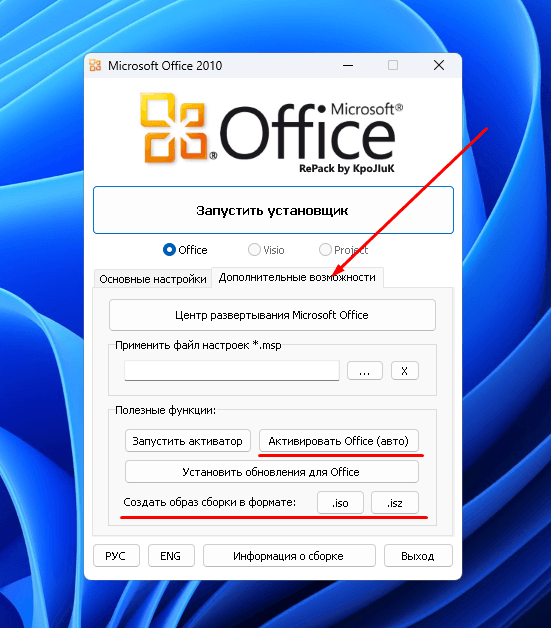The image size is (551, 628).
Task: Clear the .msp file path with X button
Action: click(x=404, y=371)
